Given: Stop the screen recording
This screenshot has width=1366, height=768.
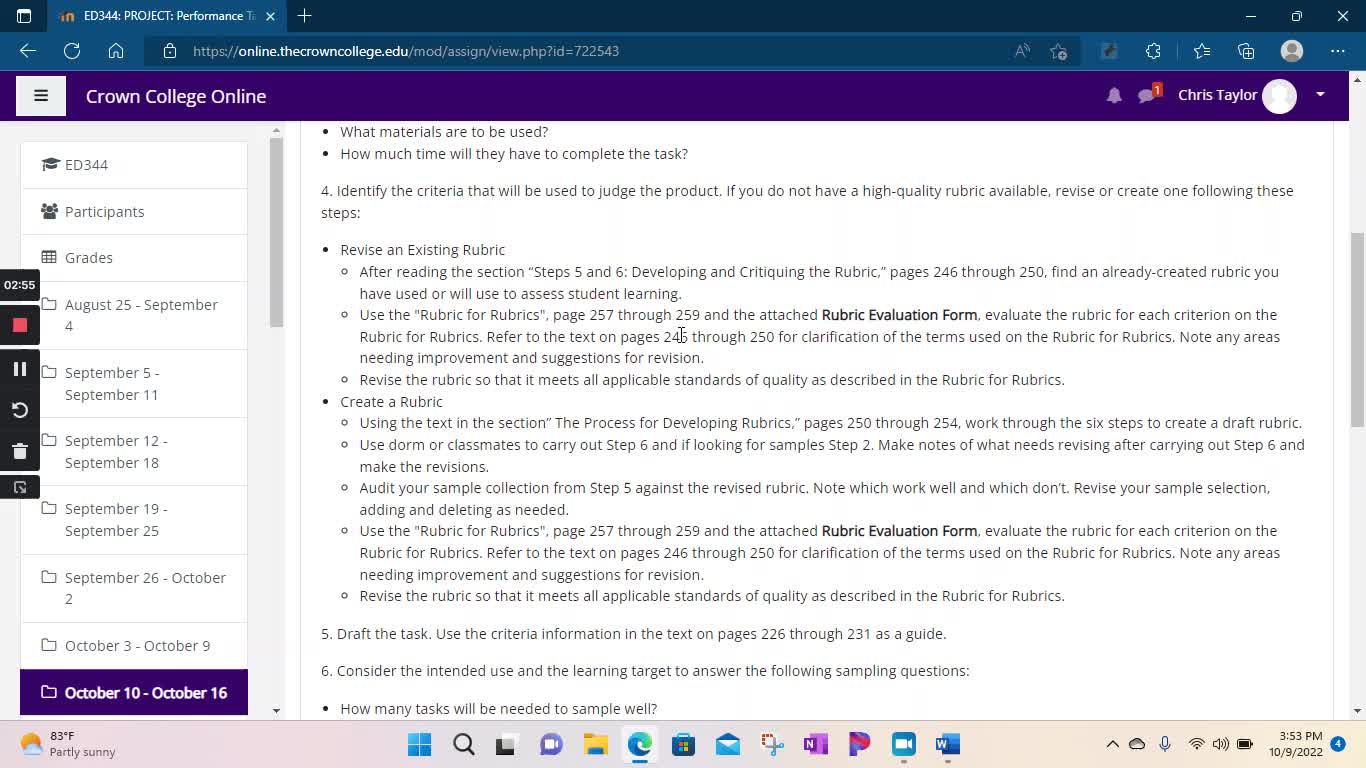Looking at the screenshot, I should [19, 325].
